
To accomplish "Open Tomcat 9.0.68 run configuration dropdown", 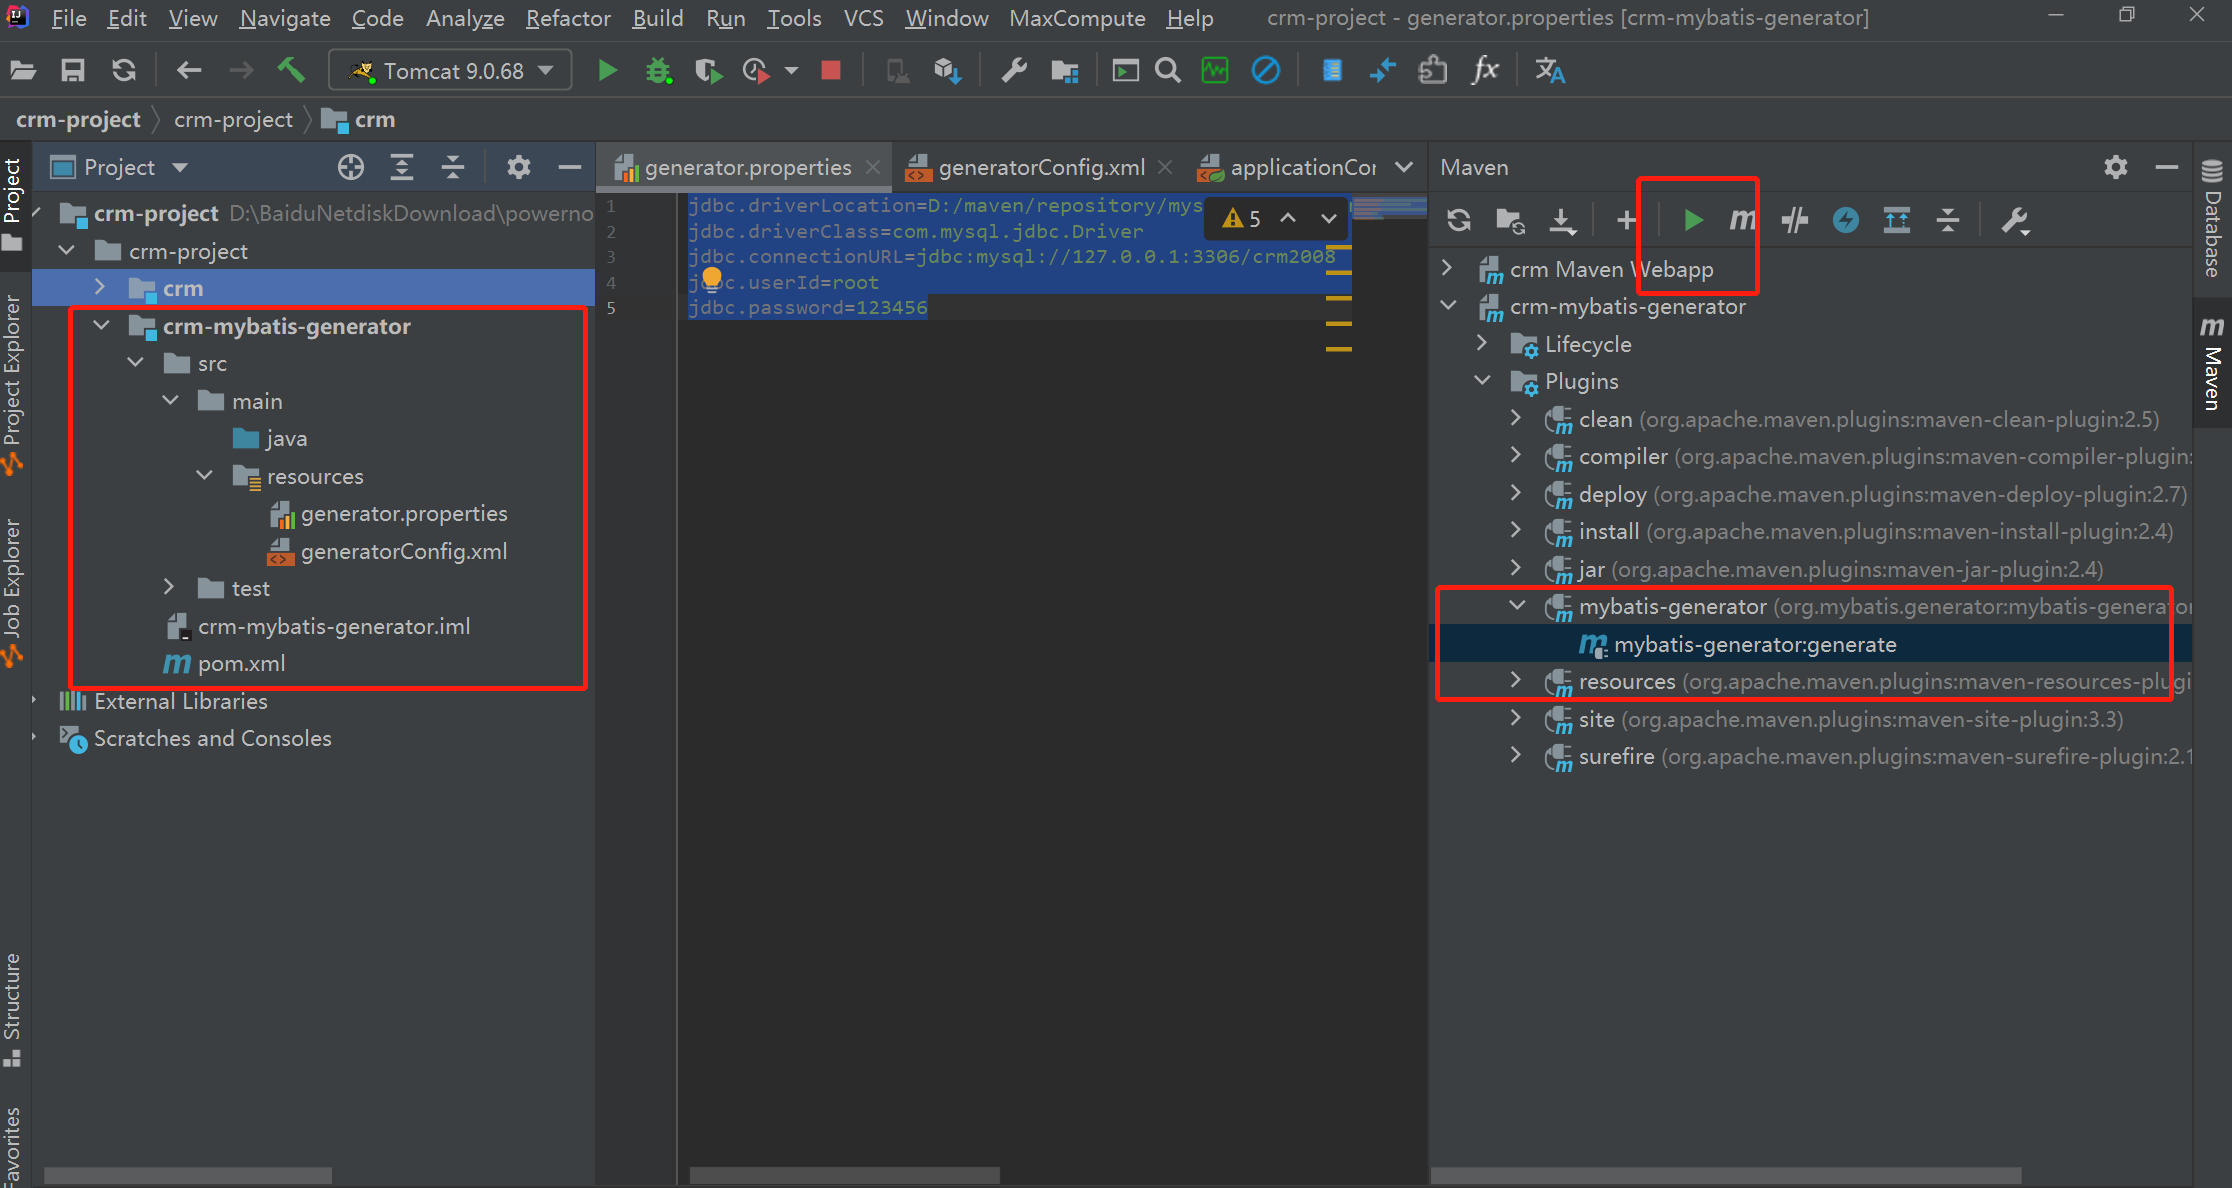I will click(451, 71).
